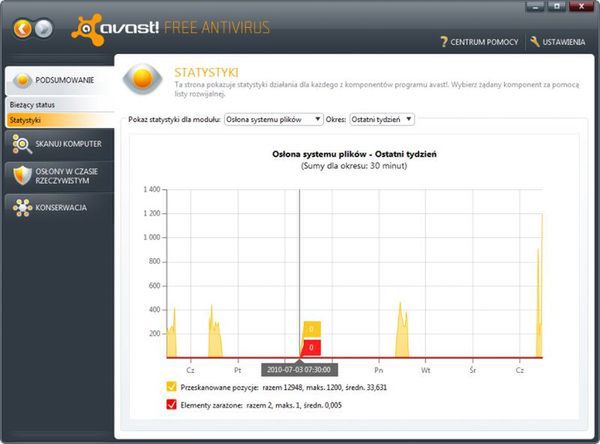This screenshot has height=444, width=600.
Task: Click the Wt day label on axis
Action: [426, 370]
